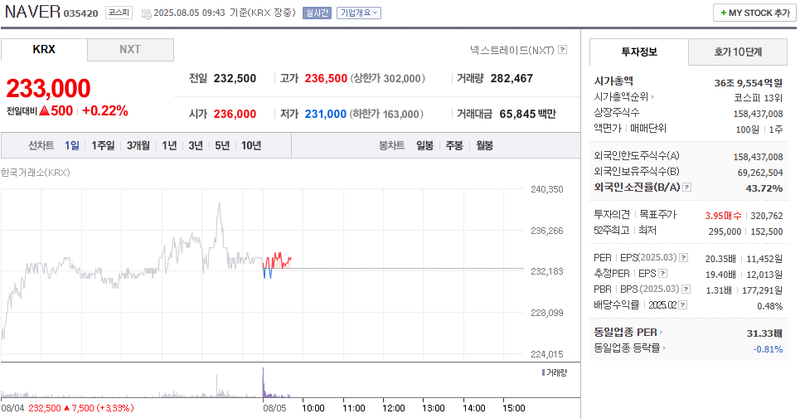
Task: Click the 43.72% foreign ownership value
Action: [764, 188]
